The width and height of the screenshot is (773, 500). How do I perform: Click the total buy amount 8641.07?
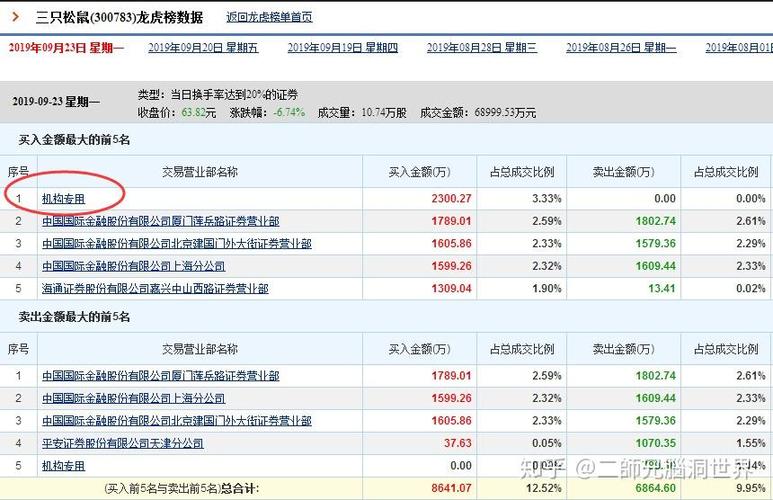point(452,488)
